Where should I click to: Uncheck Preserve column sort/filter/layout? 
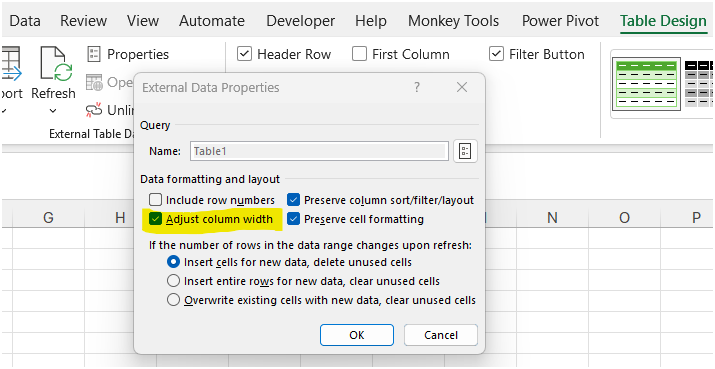point(294,200)
